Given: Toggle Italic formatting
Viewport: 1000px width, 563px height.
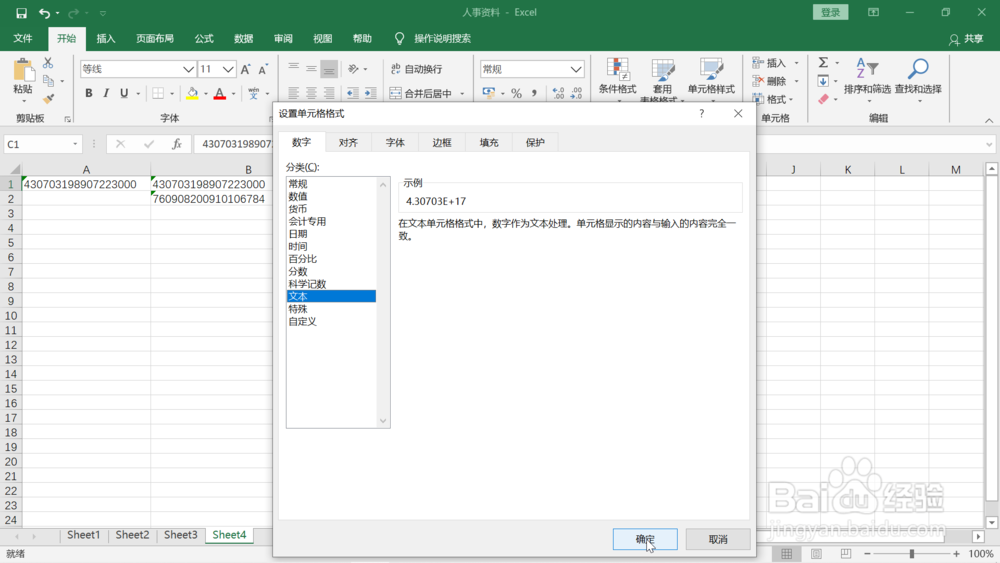Looking at the screenshot, I should point(106,93).
